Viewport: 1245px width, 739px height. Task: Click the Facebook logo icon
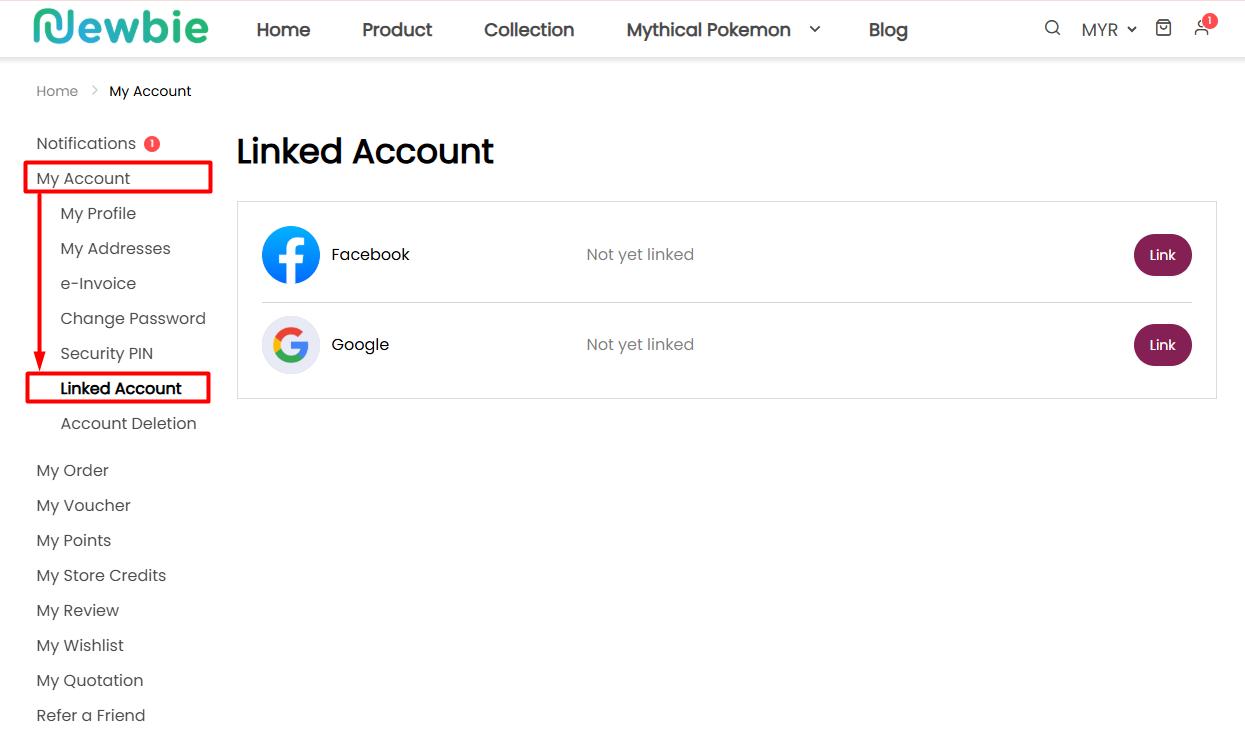click(291, 255)
